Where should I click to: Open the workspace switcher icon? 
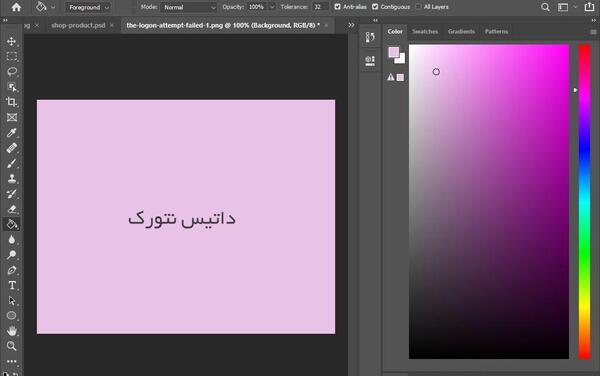tap(563, 7)
